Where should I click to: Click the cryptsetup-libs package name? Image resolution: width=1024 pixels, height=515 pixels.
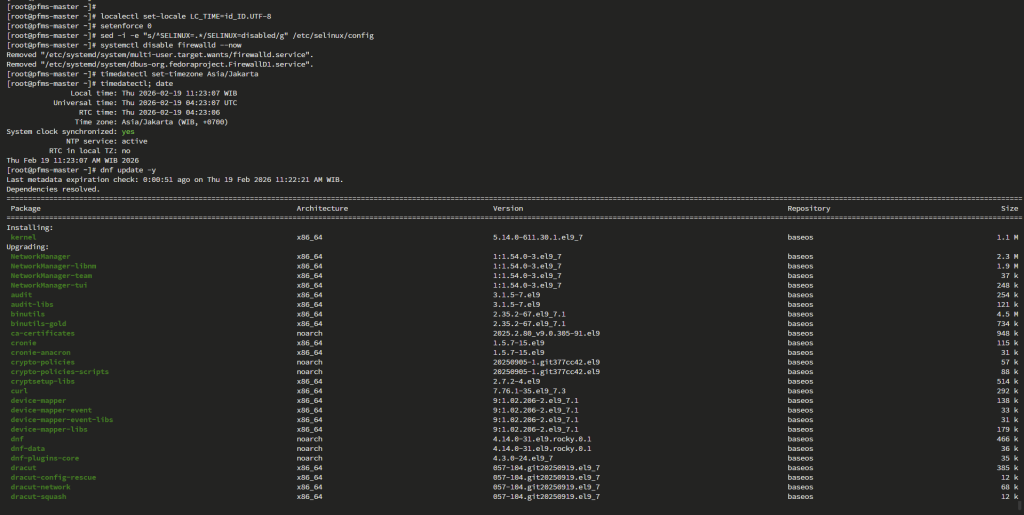pyautogui.click(x=42, y=381)
